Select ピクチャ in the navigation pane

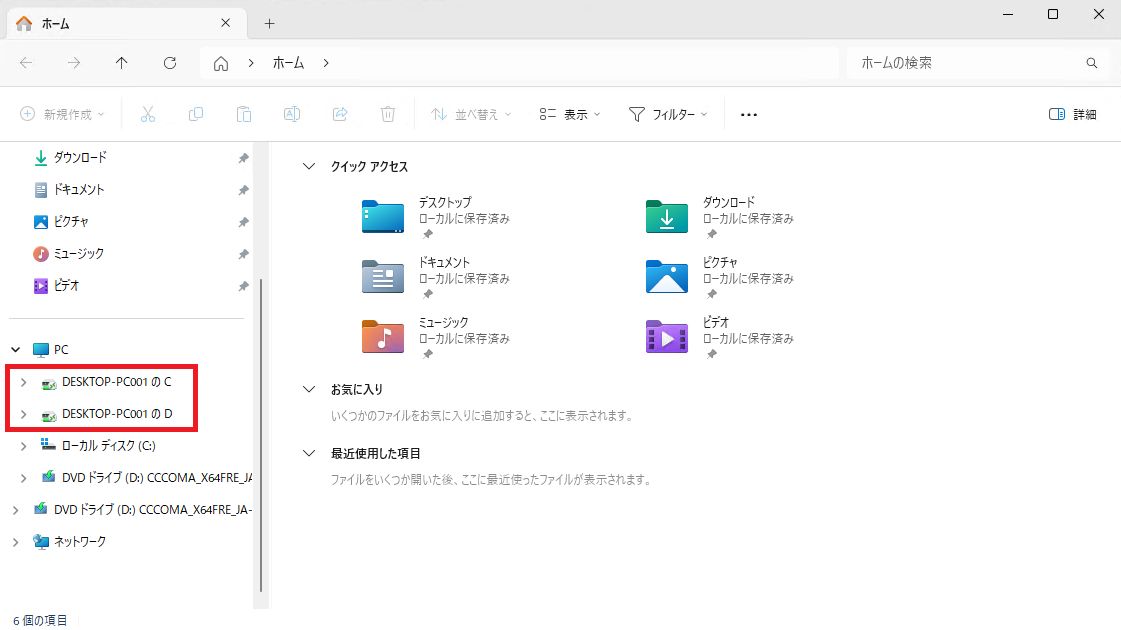click(x=71, y=222)
